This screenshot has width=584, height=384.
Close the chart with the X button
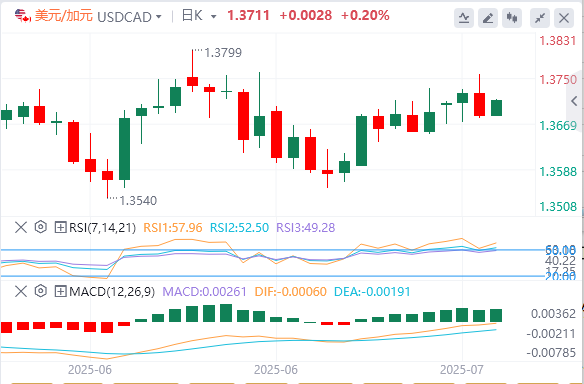click(564, 18)
